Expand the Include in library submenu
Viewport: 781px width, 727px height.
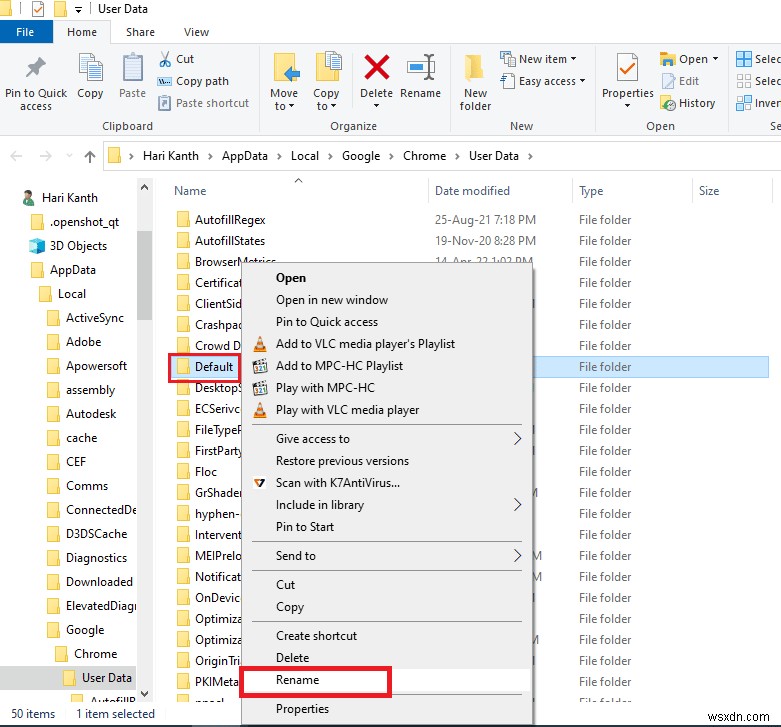coord(518,505)
